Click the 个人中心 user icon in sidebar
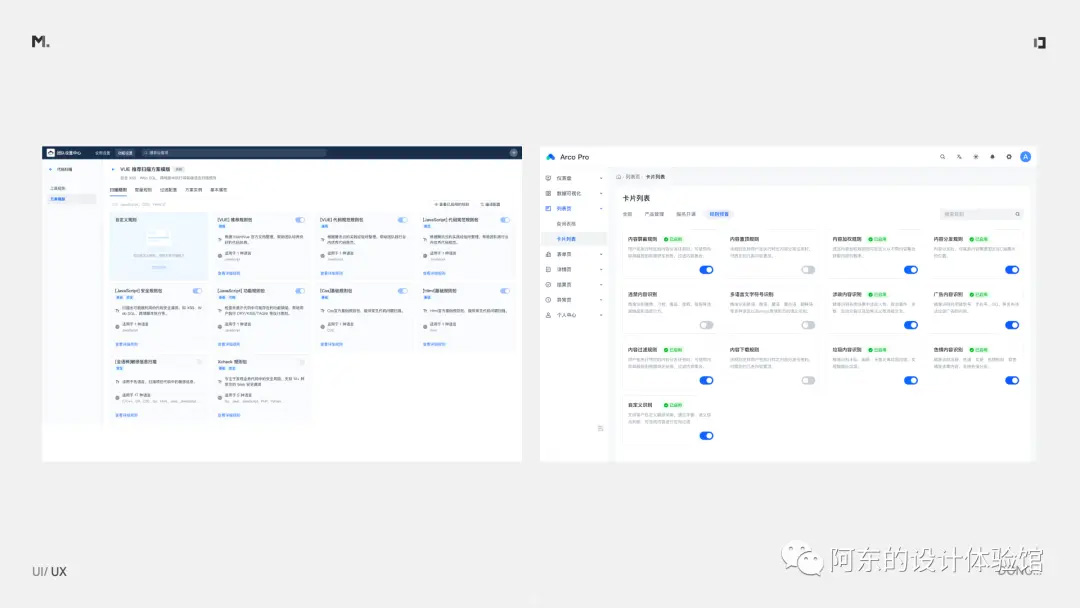This screenshot has height=608, width=1080. tap(548, 315)
